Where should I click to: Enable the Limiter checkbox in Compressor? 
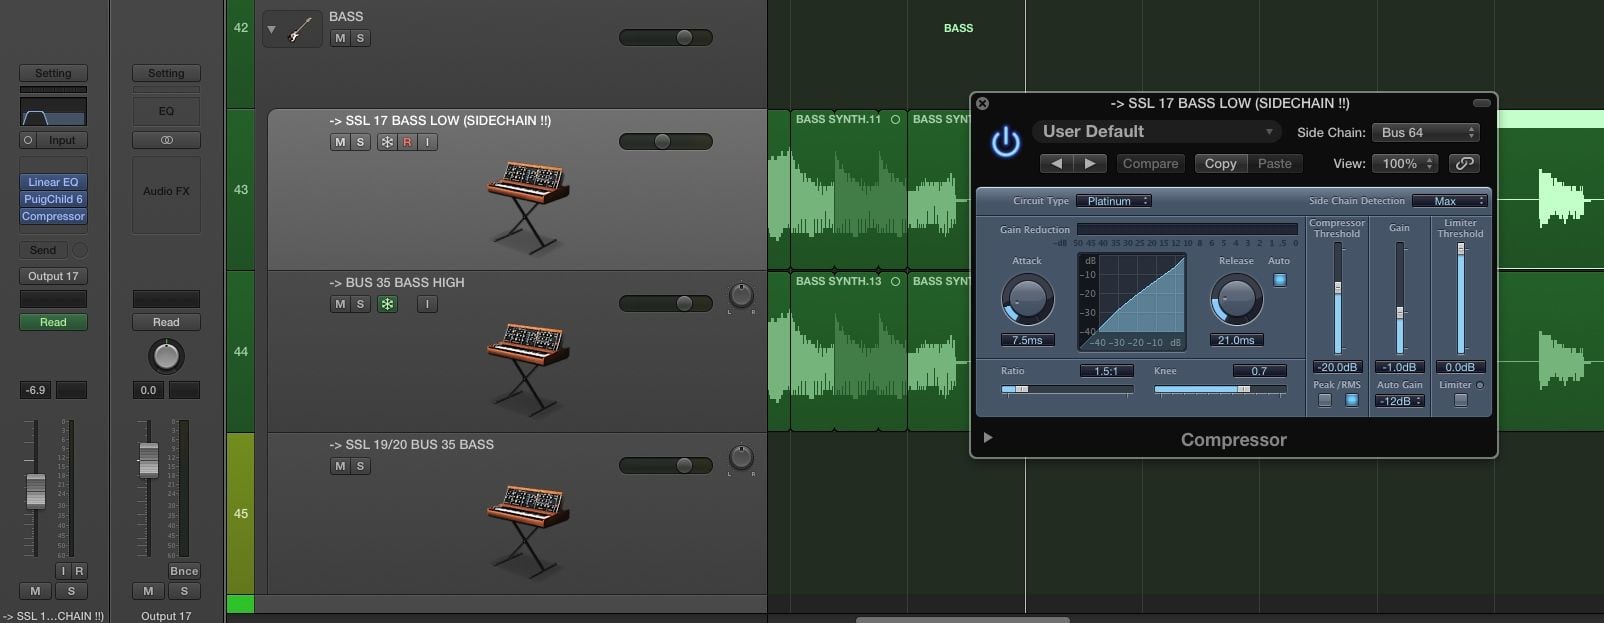pyautogui.click(x=1461, y=400)
